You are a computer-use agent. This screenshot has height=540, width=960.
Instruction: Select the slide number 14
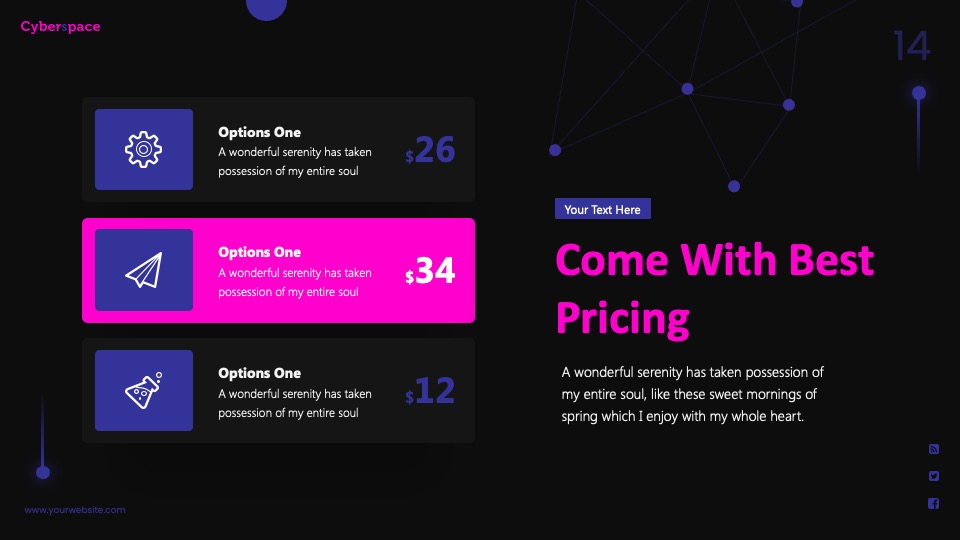coord(912,46)
